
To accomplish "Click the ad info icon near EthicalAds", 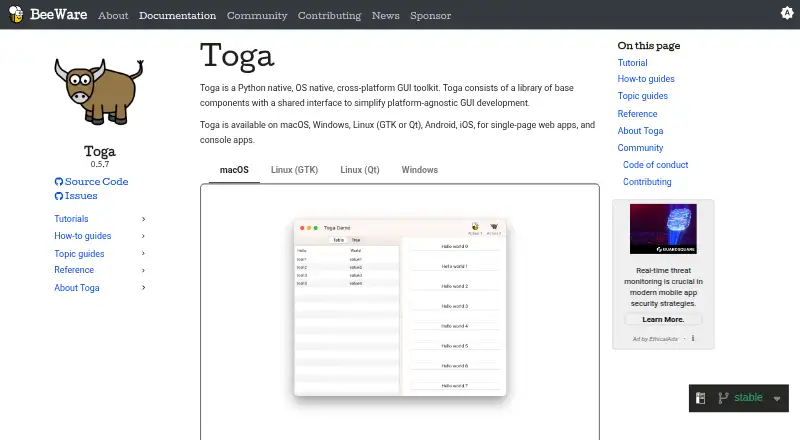I will (x=693, y=338).
